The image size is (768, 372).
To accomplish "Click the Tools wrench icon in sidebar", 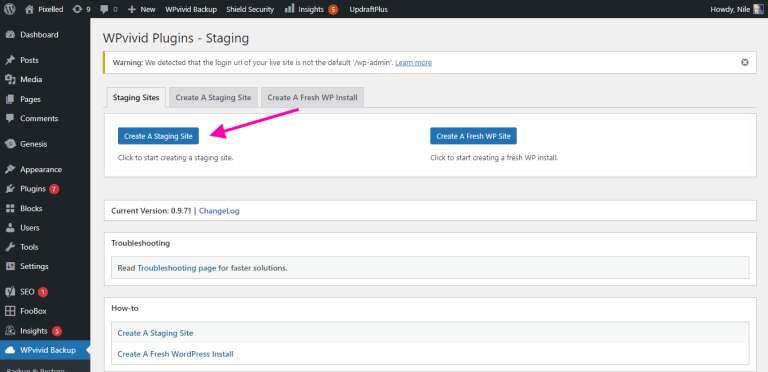I will click(10, 247).
